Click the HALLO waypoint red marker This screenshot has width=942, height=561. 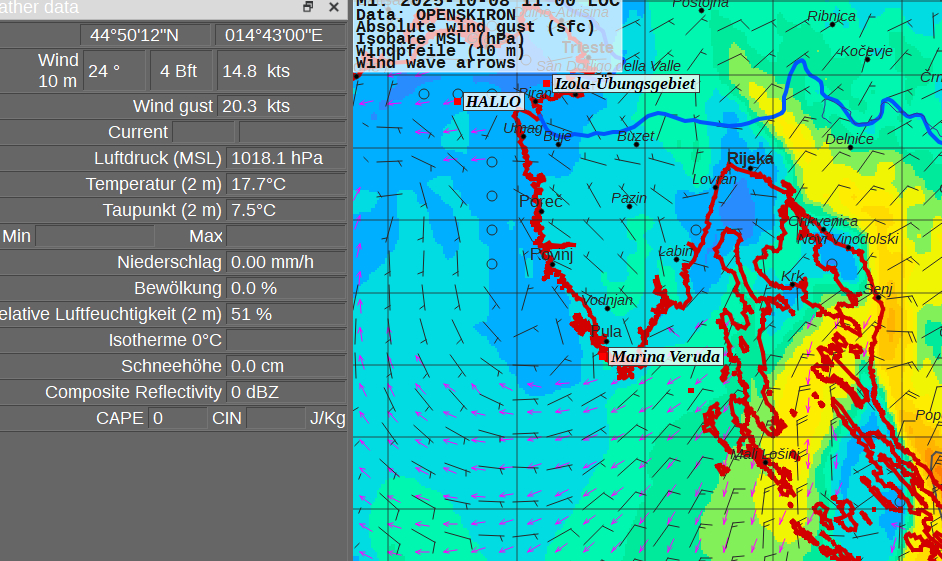pyautogui.click(x=458, y=101)
